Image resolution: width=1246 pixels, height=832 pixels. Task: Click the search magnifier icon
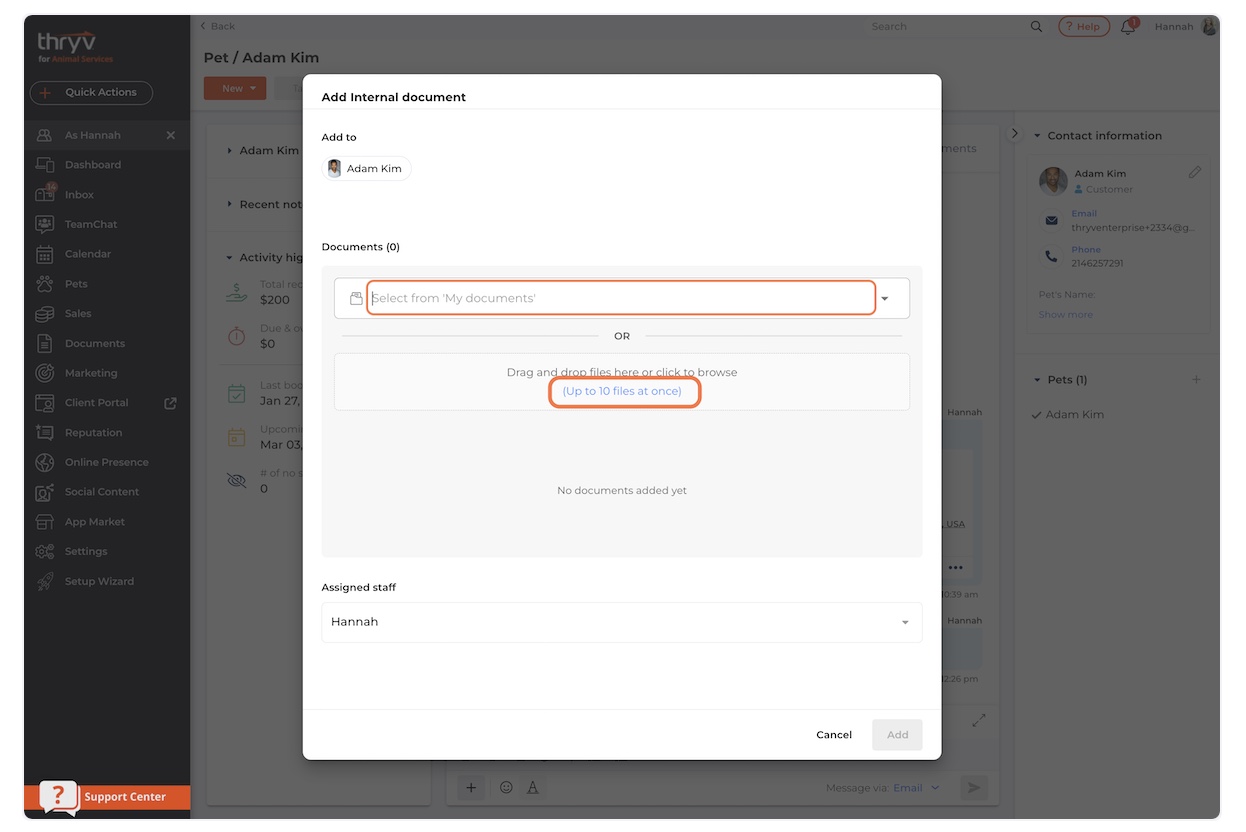click(x=1036, y=27)
